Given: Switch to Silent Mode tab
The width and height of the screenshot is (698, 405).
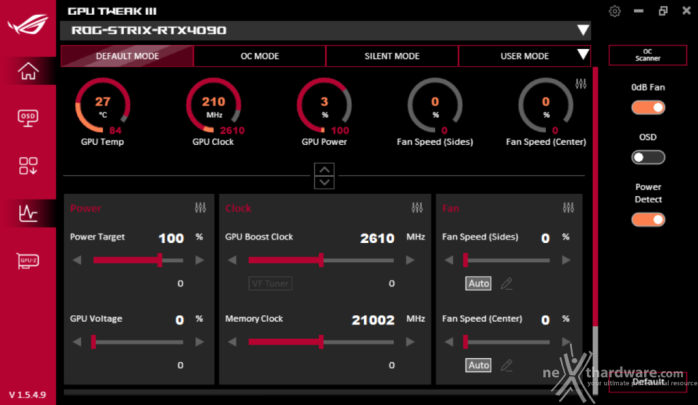Looking at the screenshot, I should tap(392, 56).
